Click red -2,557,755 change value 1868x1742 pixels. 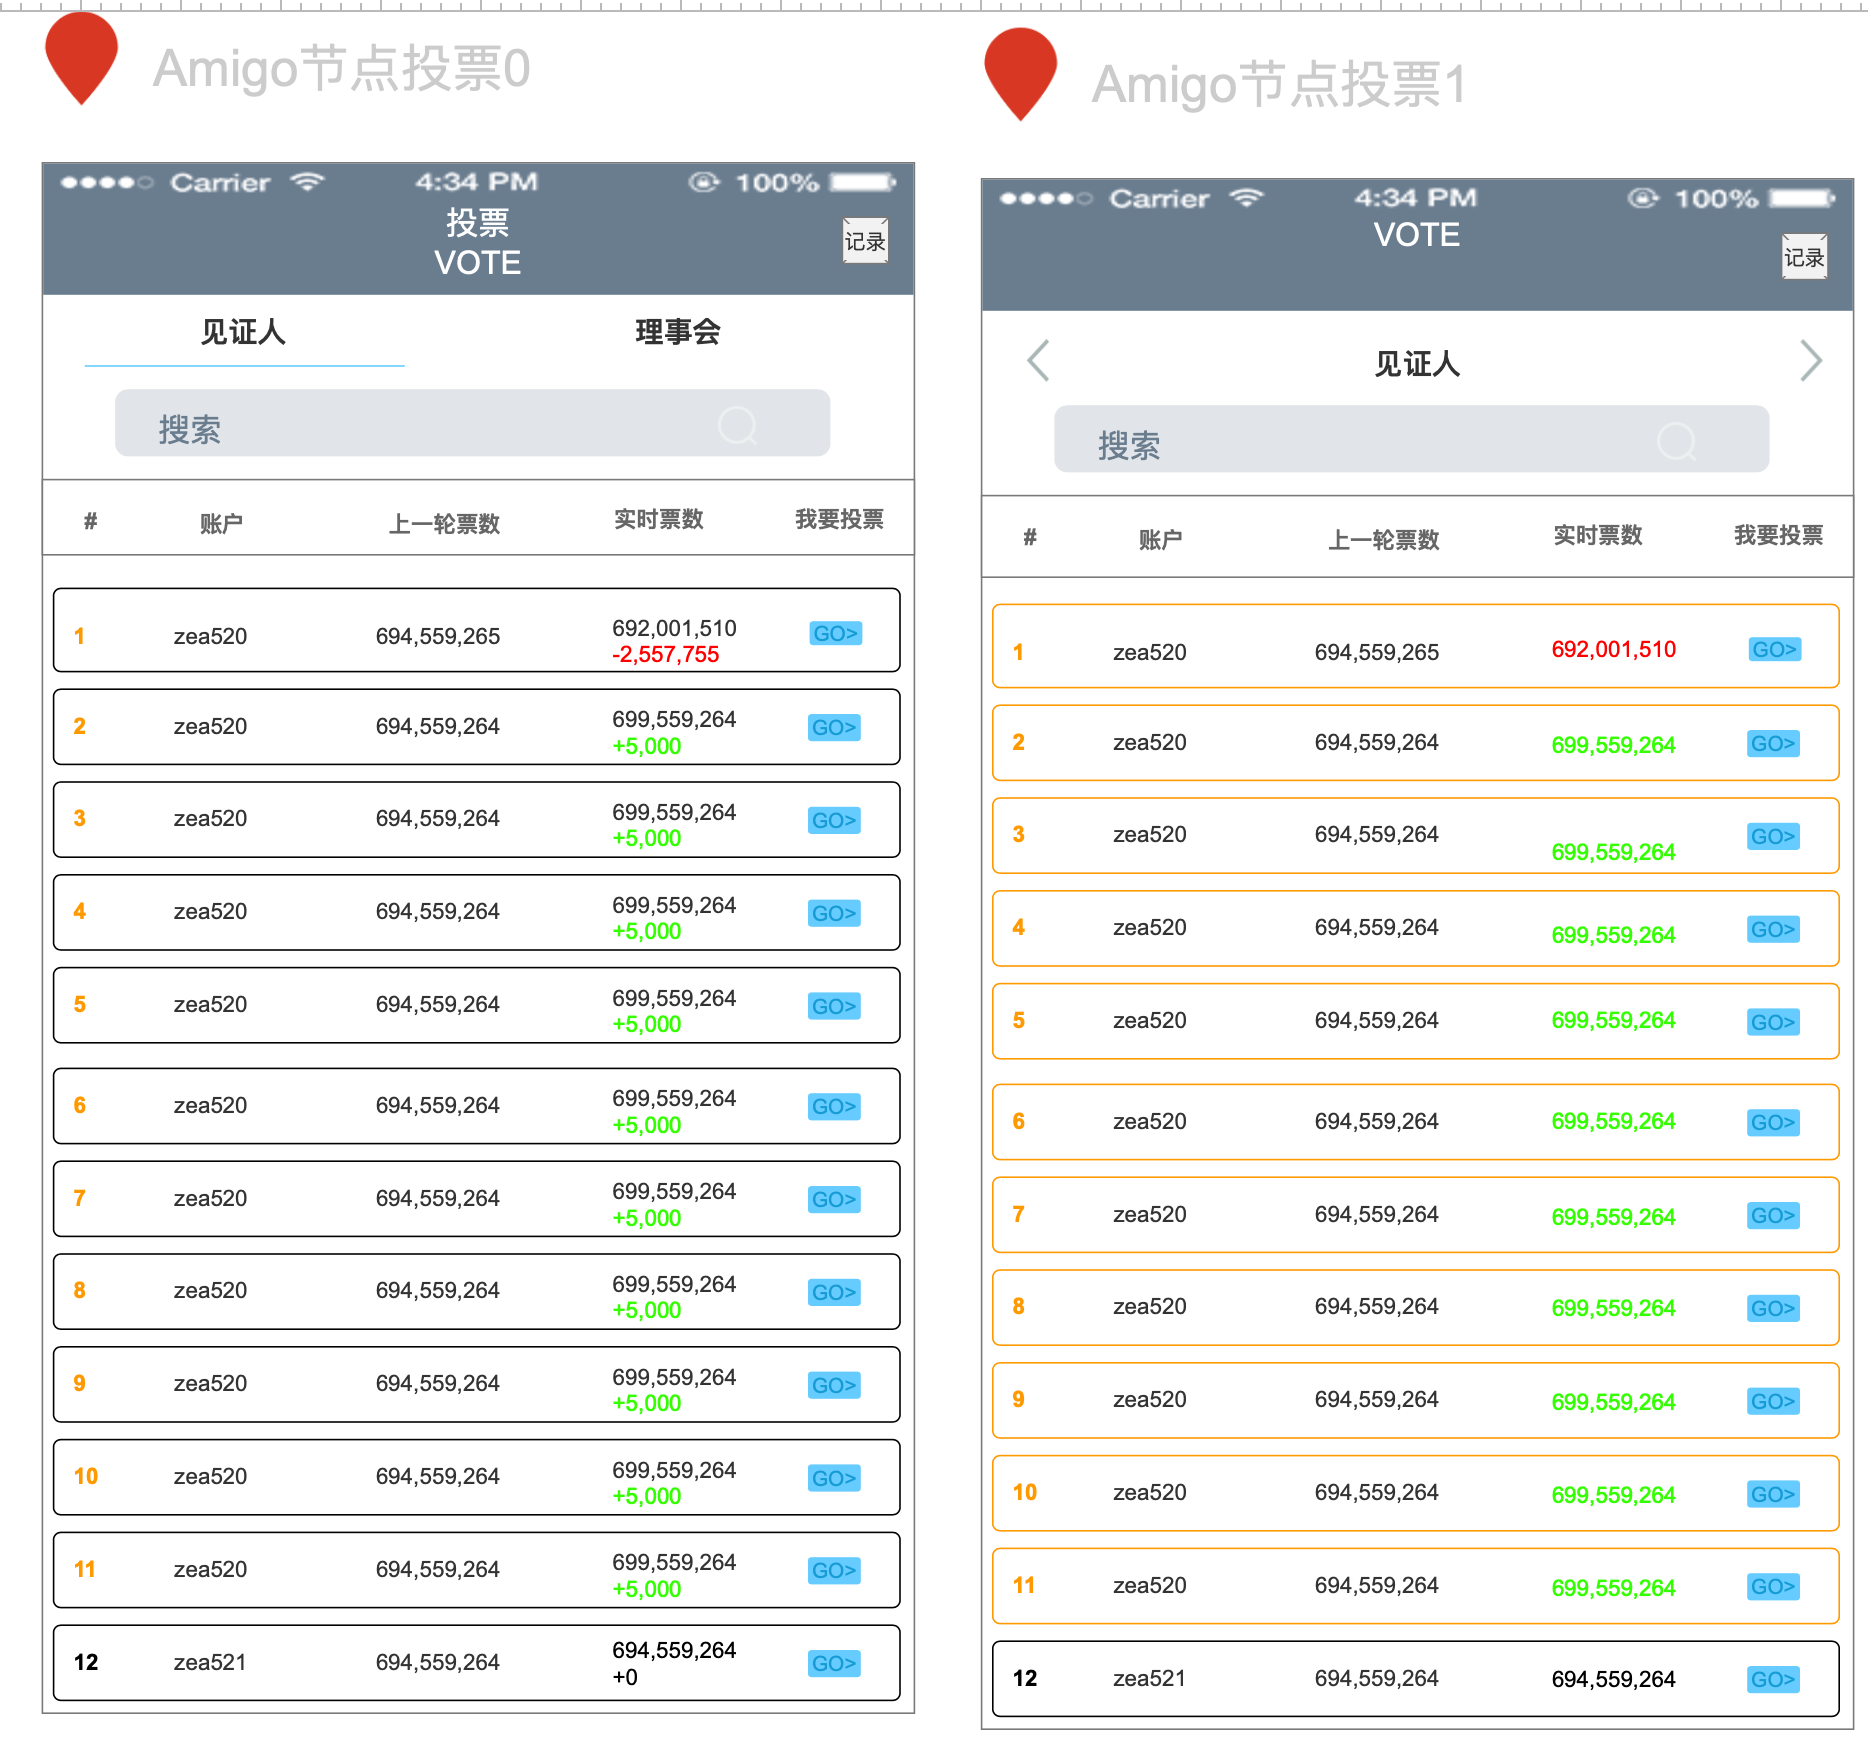(x=666, y=654)
